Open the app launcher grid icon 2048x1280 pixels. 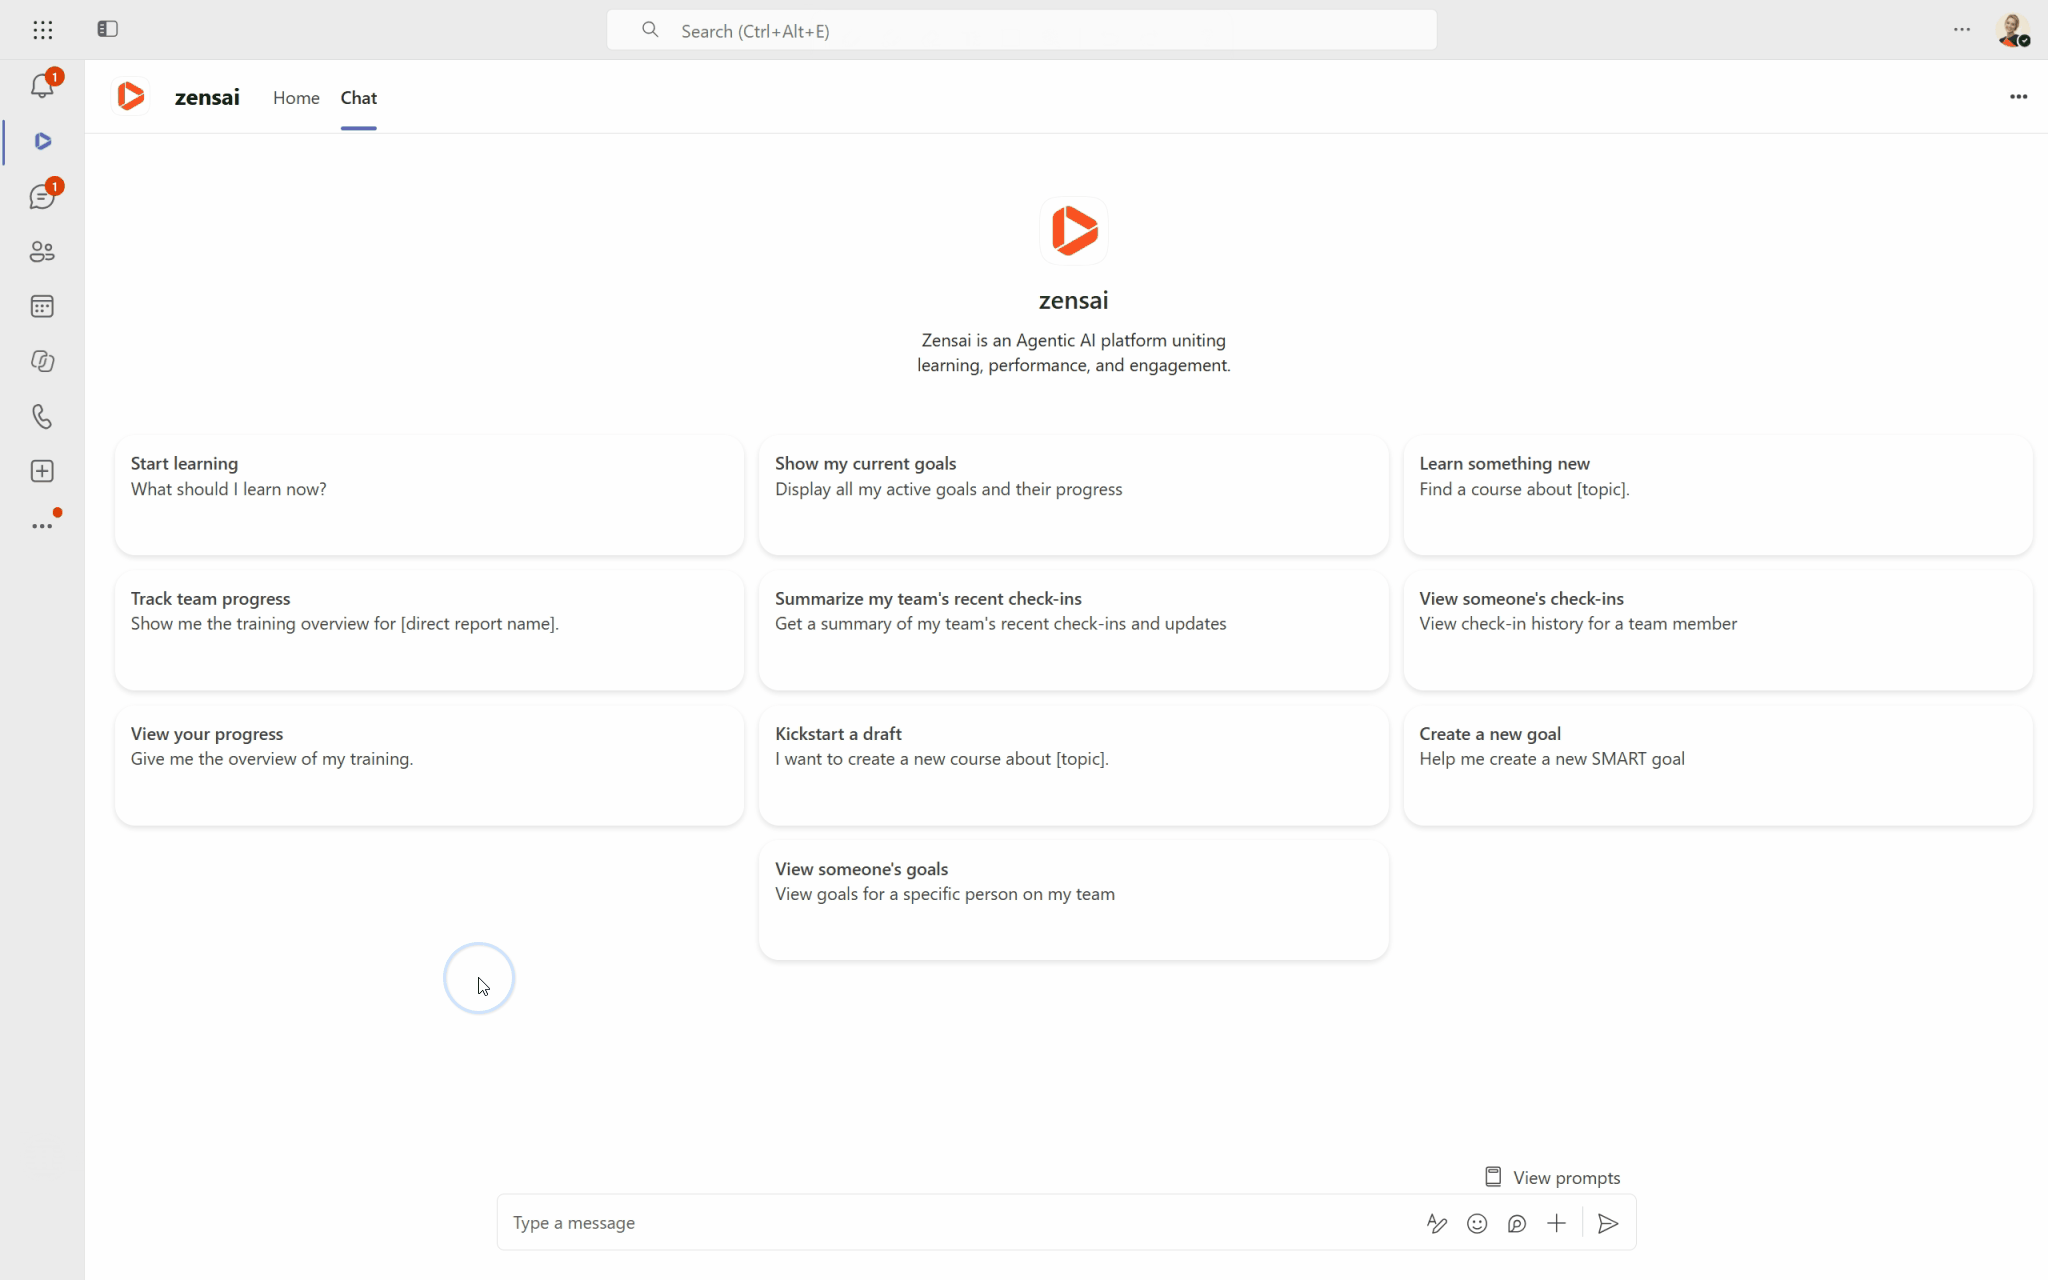42,30
